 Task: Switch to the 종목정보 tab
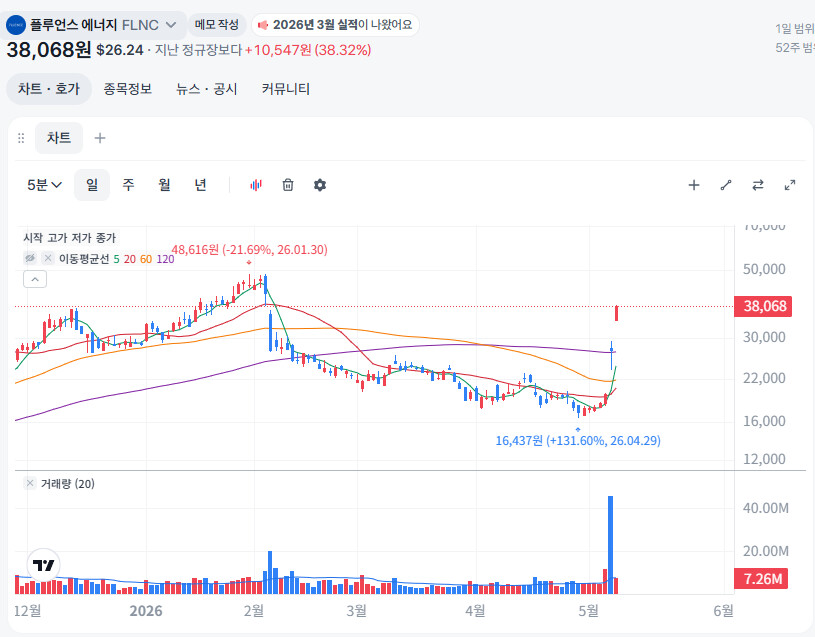(127, 89)
